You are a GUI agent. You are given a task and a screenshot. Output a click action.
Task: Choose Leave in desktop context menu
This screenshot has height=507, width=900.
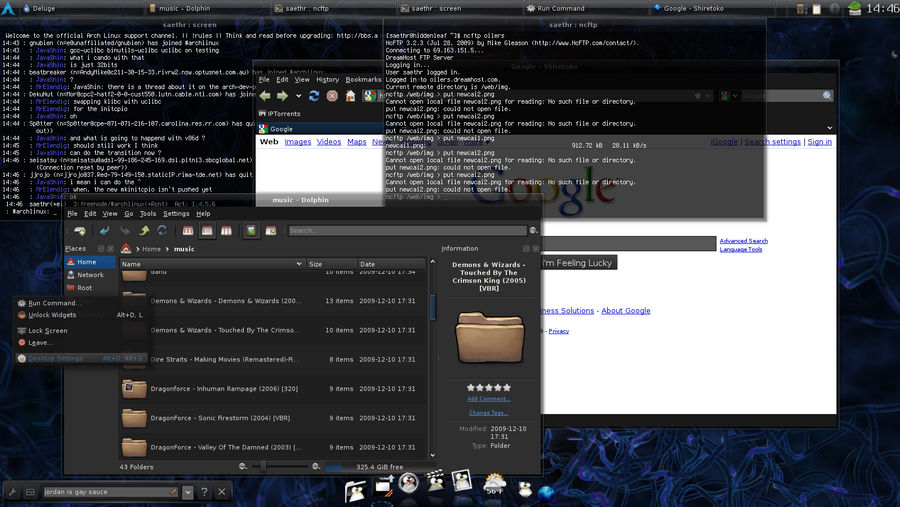tap(80, 343)
